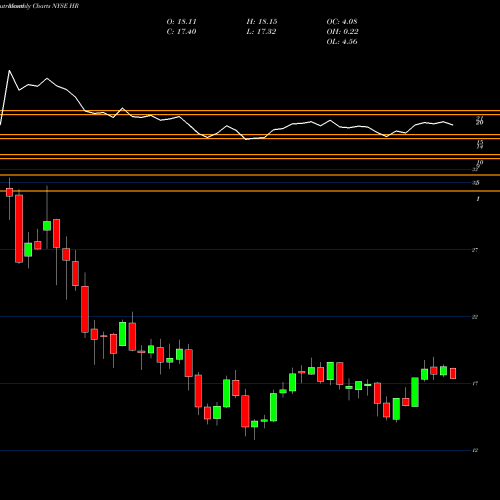This screenshot has height=500, width=500.
Task: Select the close value 'C: 17.40'
Action: point(181,32)
